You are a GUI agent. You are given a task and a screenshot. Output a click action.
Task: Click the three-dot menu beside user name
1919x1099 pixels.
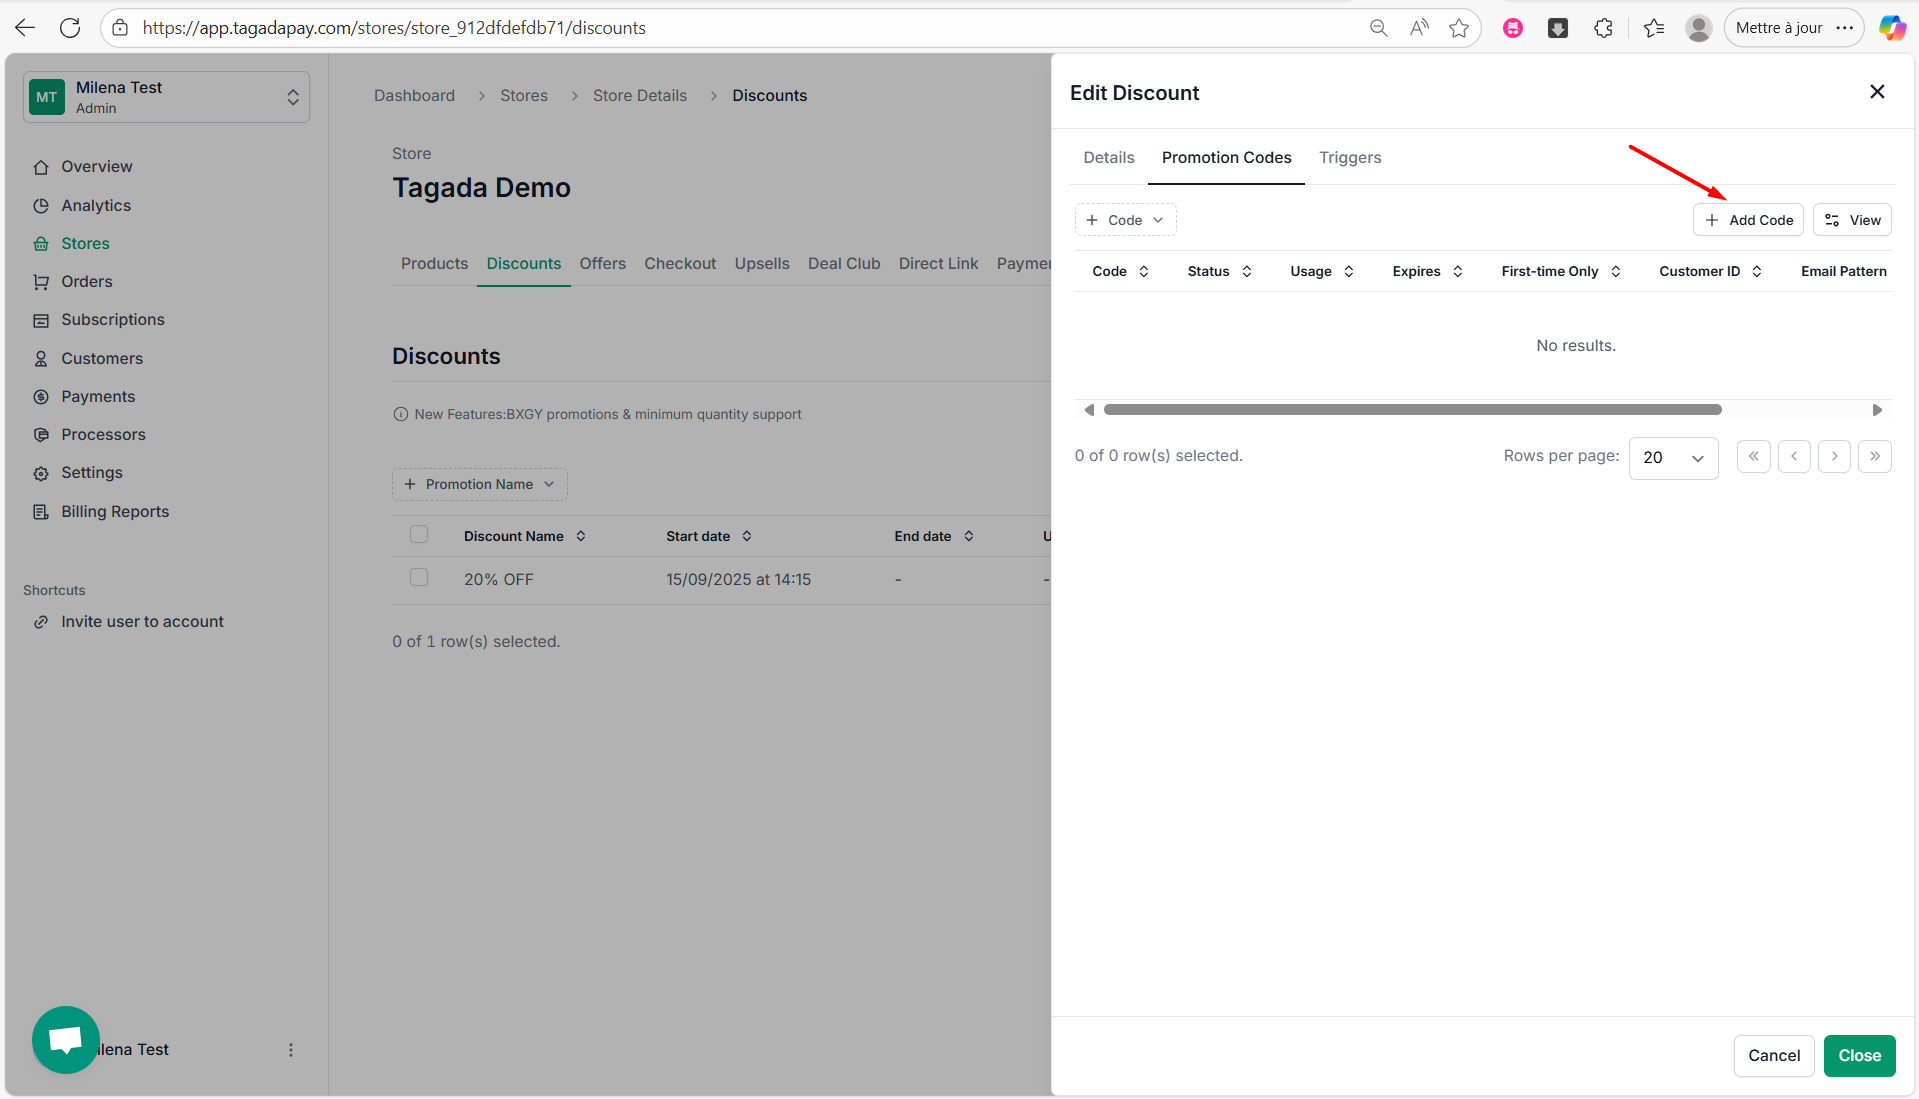(x=291, y=1050)
